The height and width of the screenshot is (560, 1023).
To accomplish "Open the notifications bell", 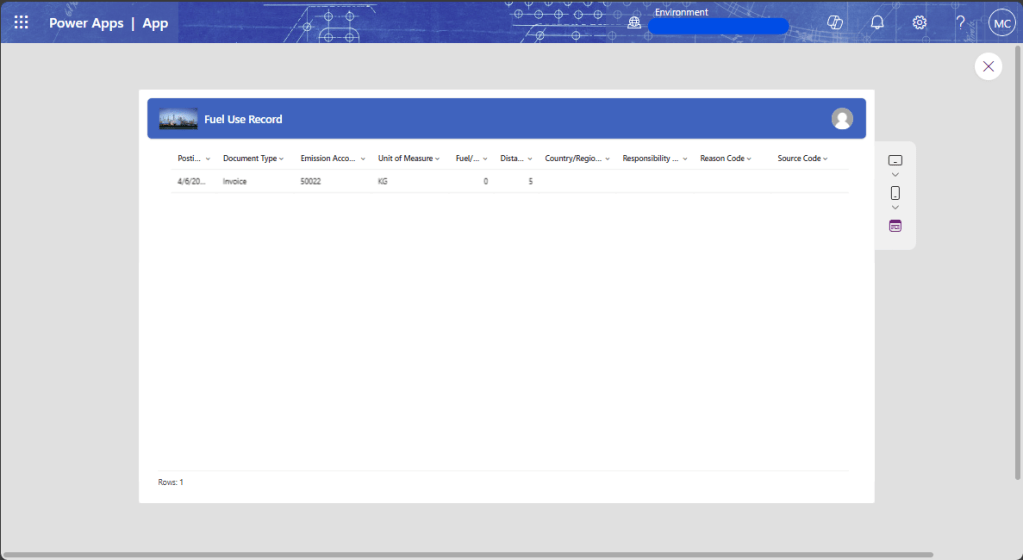I will click(877, 22).
